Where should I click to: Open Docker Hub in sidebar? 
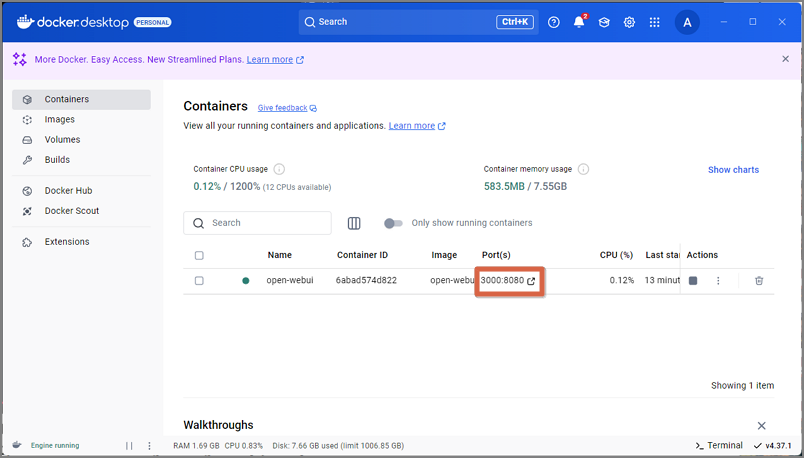click(x=81, y=190)
